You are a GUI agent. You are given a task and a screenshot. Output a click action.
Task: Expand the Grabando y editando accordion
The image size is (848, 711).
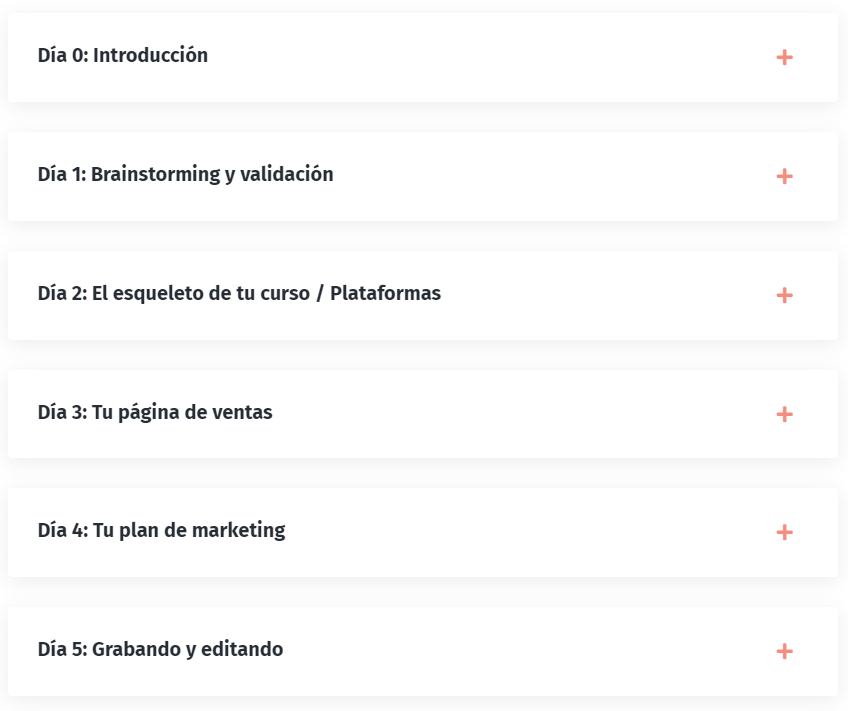coord(422,651)
